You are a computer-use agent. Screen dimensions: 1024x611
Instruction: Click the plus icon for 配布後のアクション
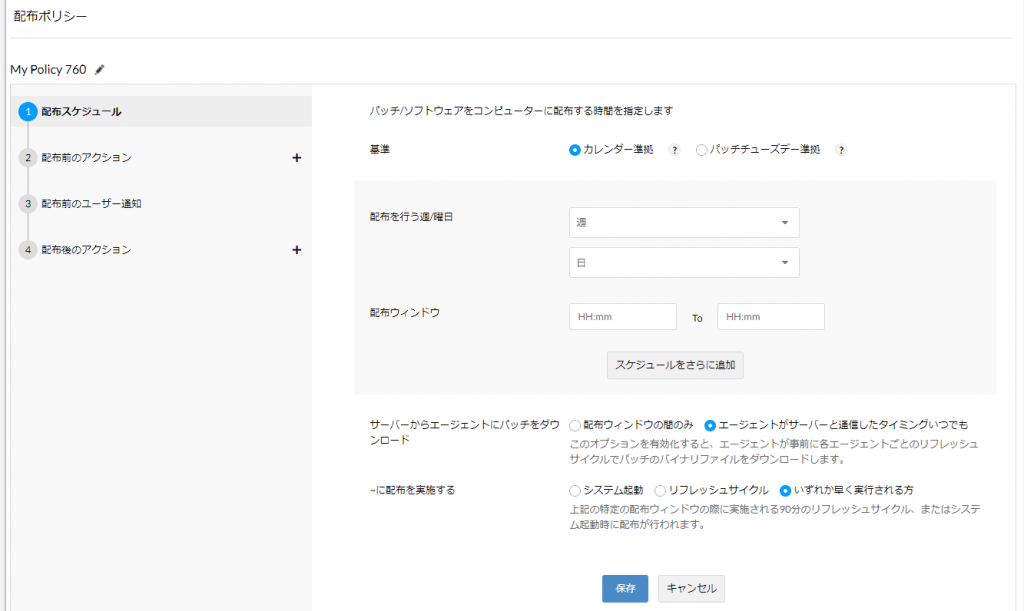pyautogui.click(x=296, y=250)
